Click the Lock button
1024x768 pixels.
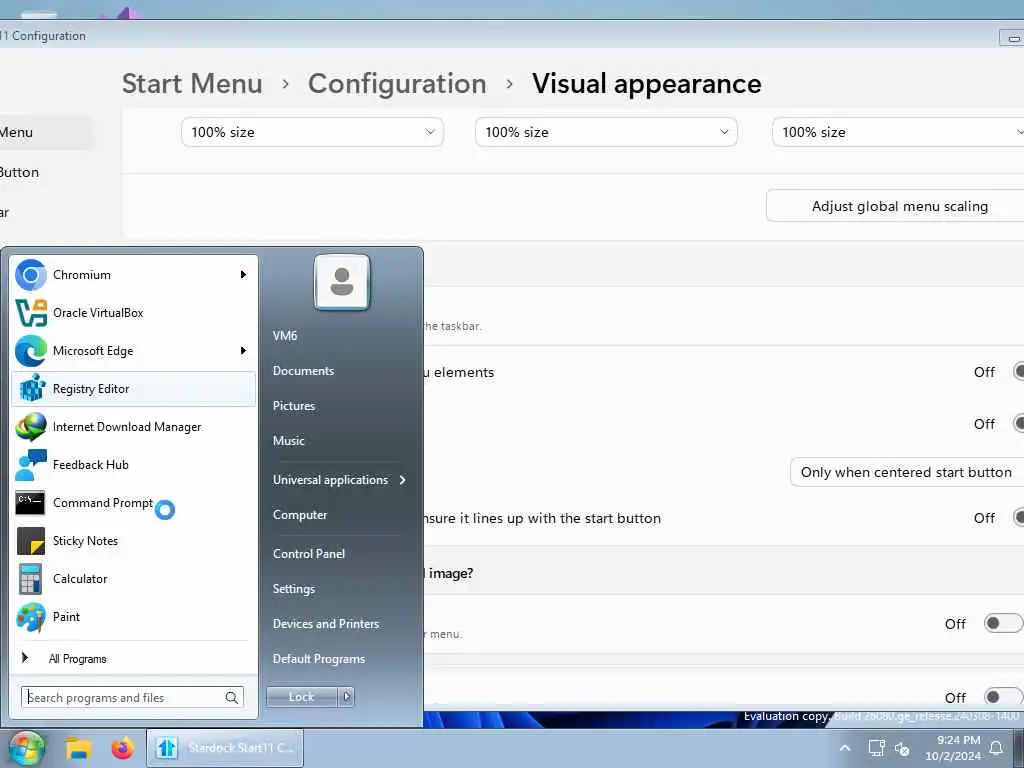[302, 697]
